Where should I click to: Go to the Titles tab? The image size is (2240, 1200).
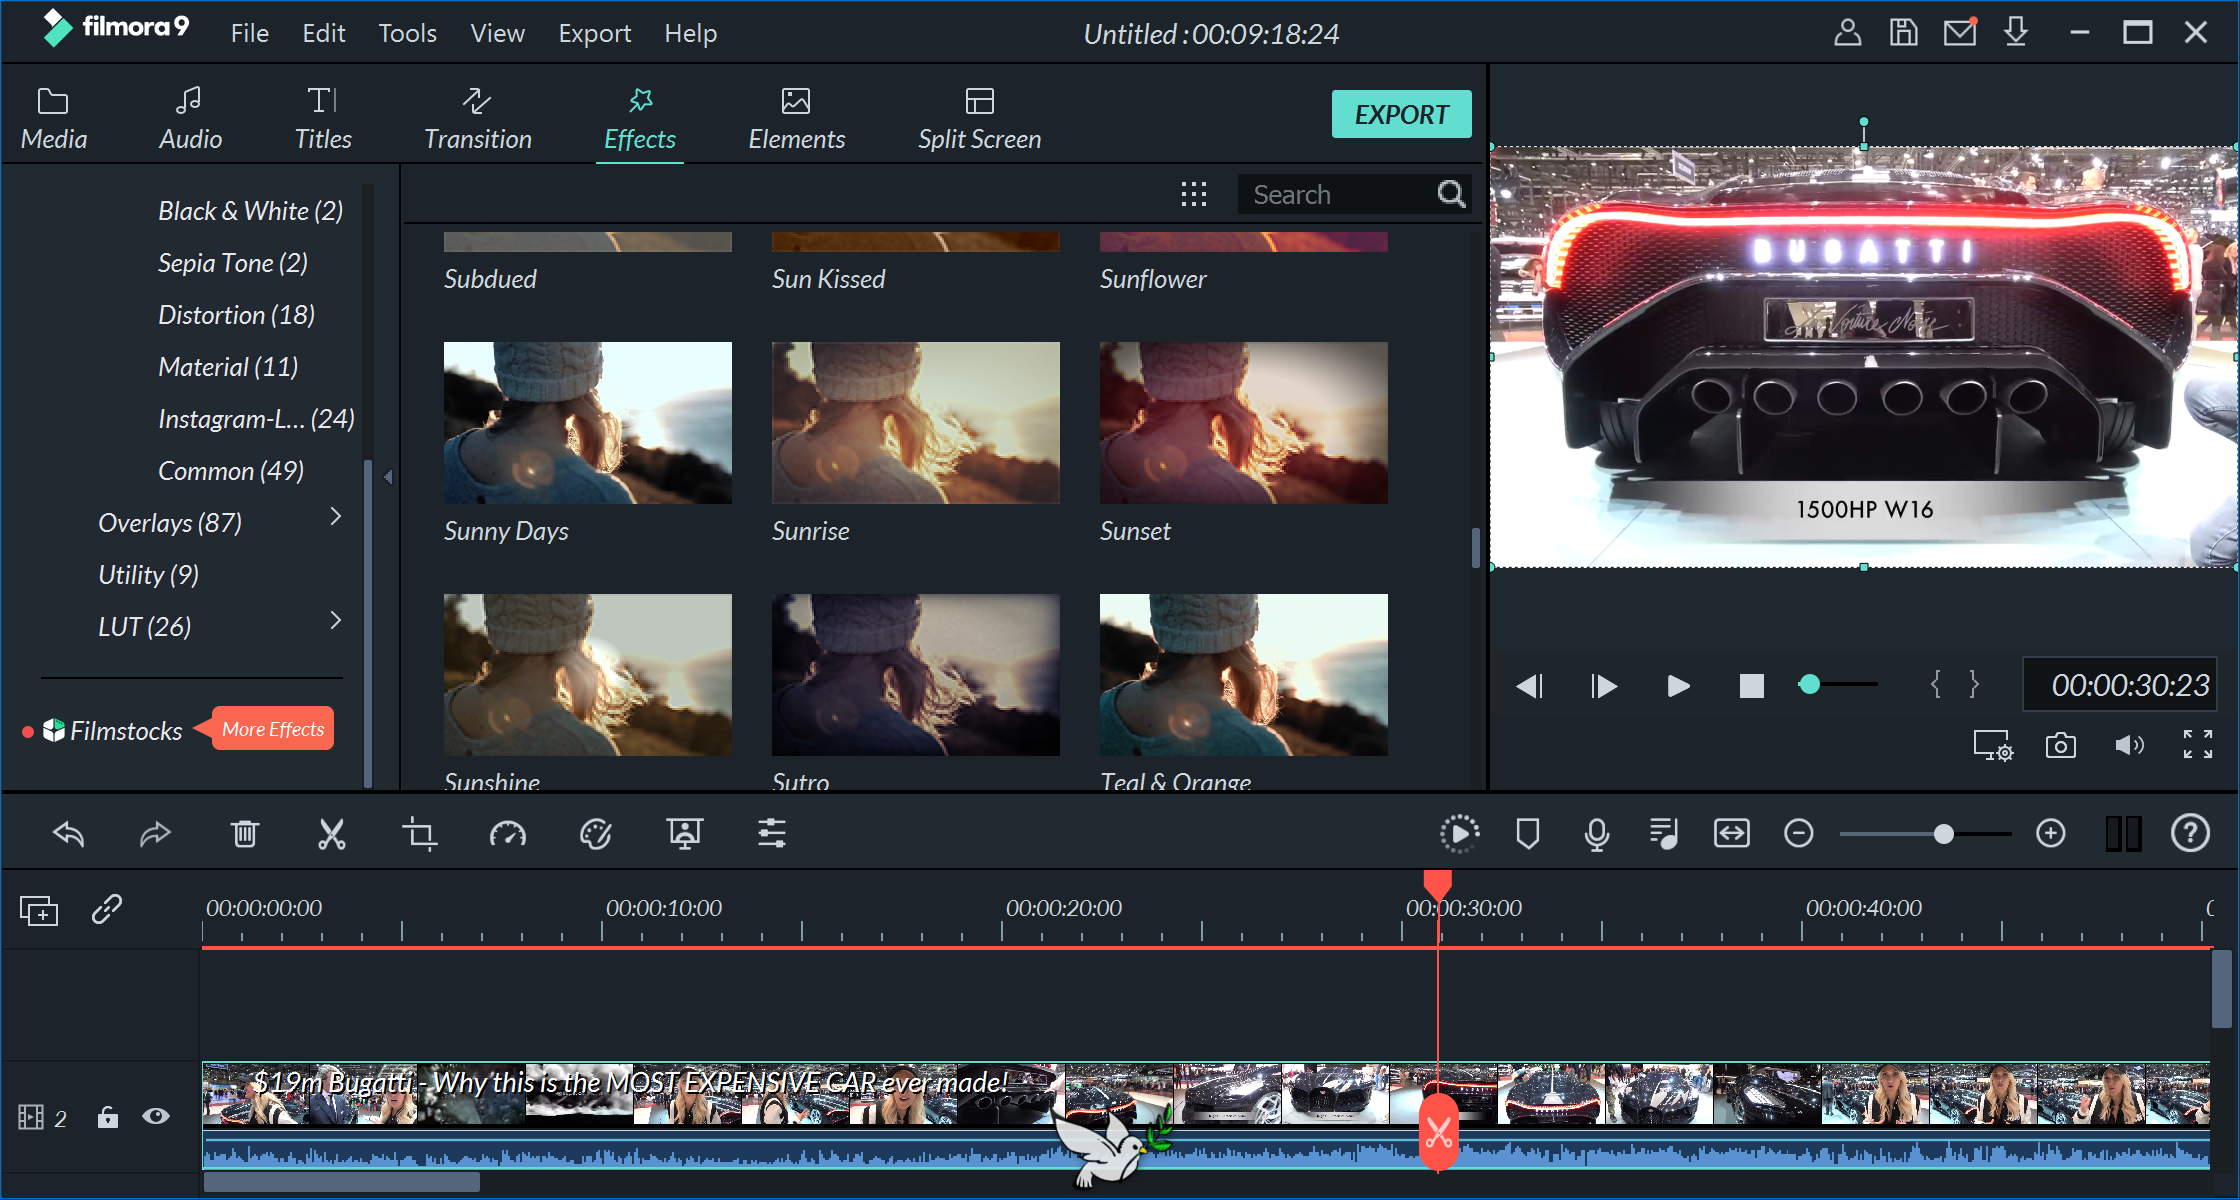323,119
